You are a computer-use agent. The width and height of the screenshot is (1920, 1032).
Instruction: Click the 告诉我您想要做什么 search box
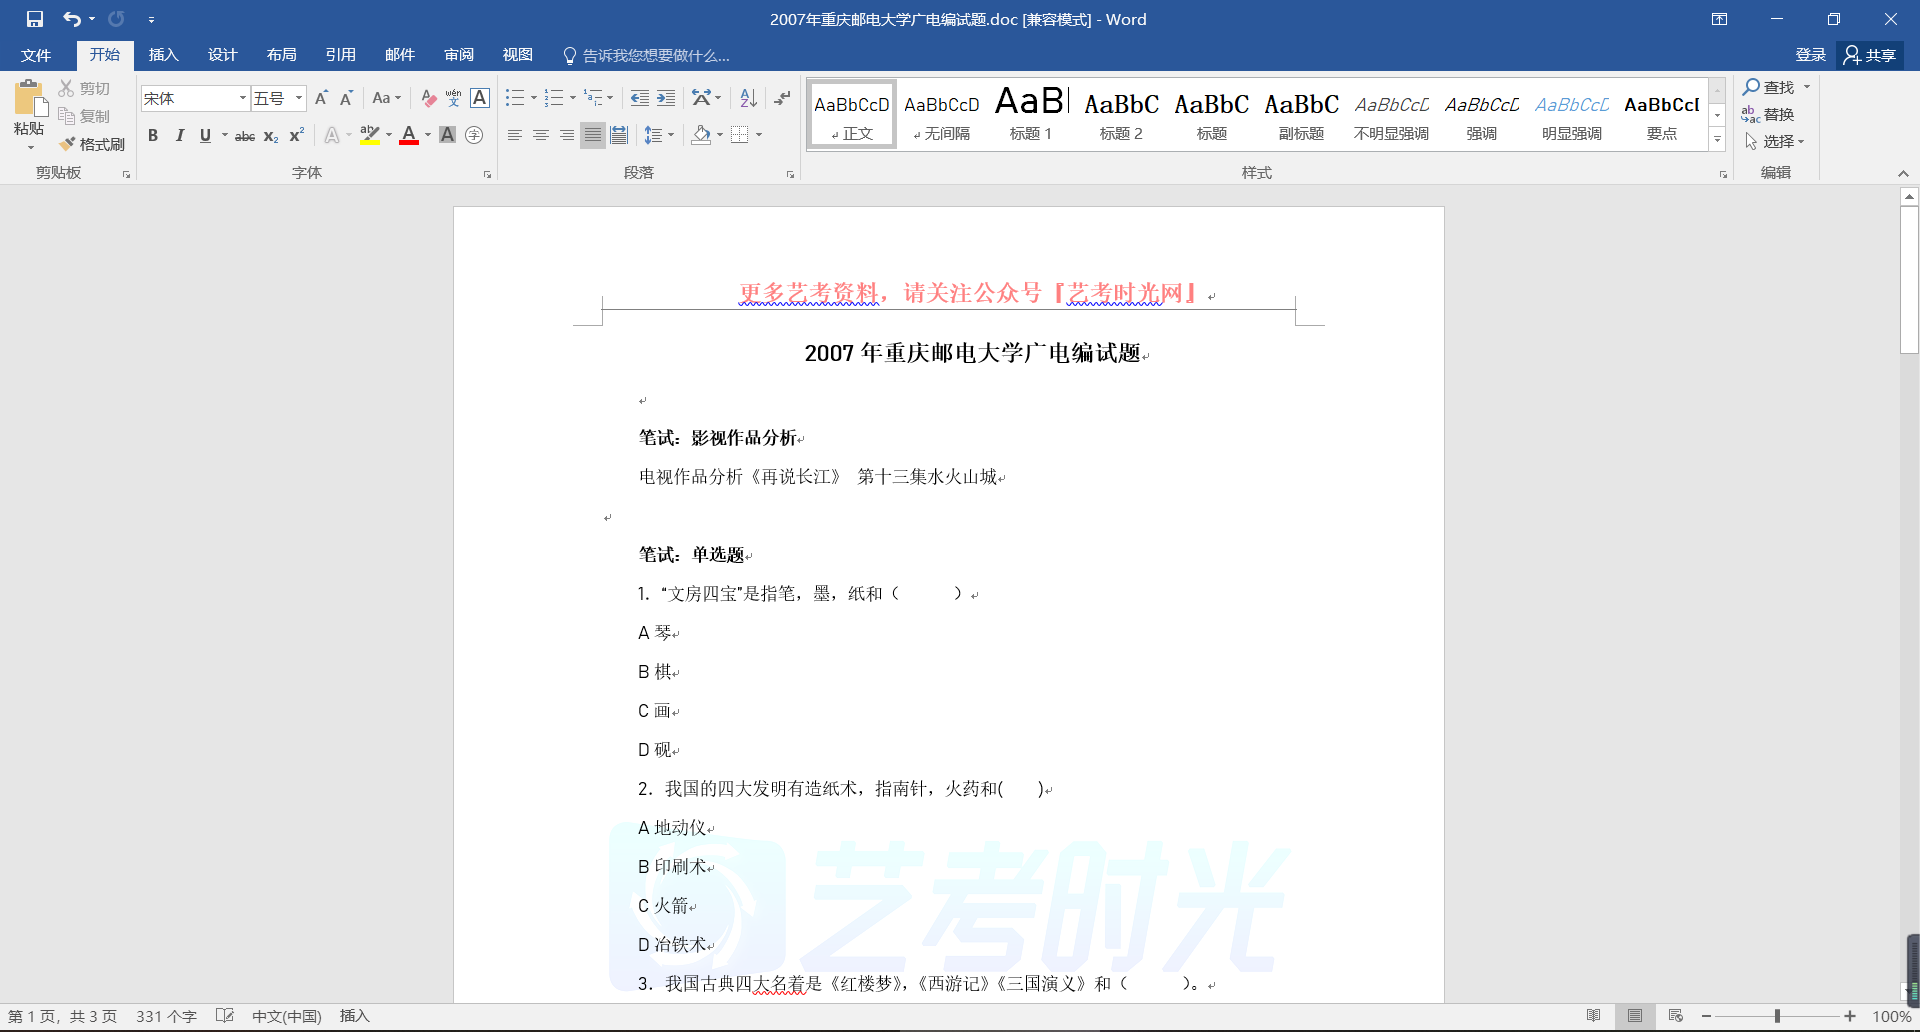coord(655,55)
